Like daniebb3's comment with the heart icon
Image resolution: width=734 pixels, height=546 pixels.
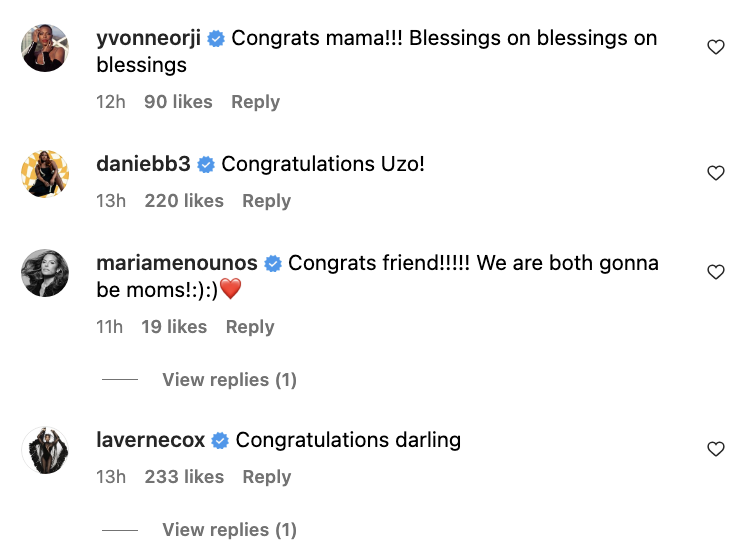[x=715, y=173]
